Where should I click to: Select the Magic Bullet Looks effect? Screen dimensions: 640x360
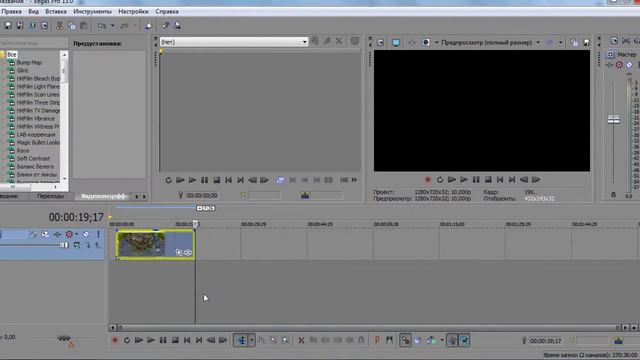tap(38, 142)
